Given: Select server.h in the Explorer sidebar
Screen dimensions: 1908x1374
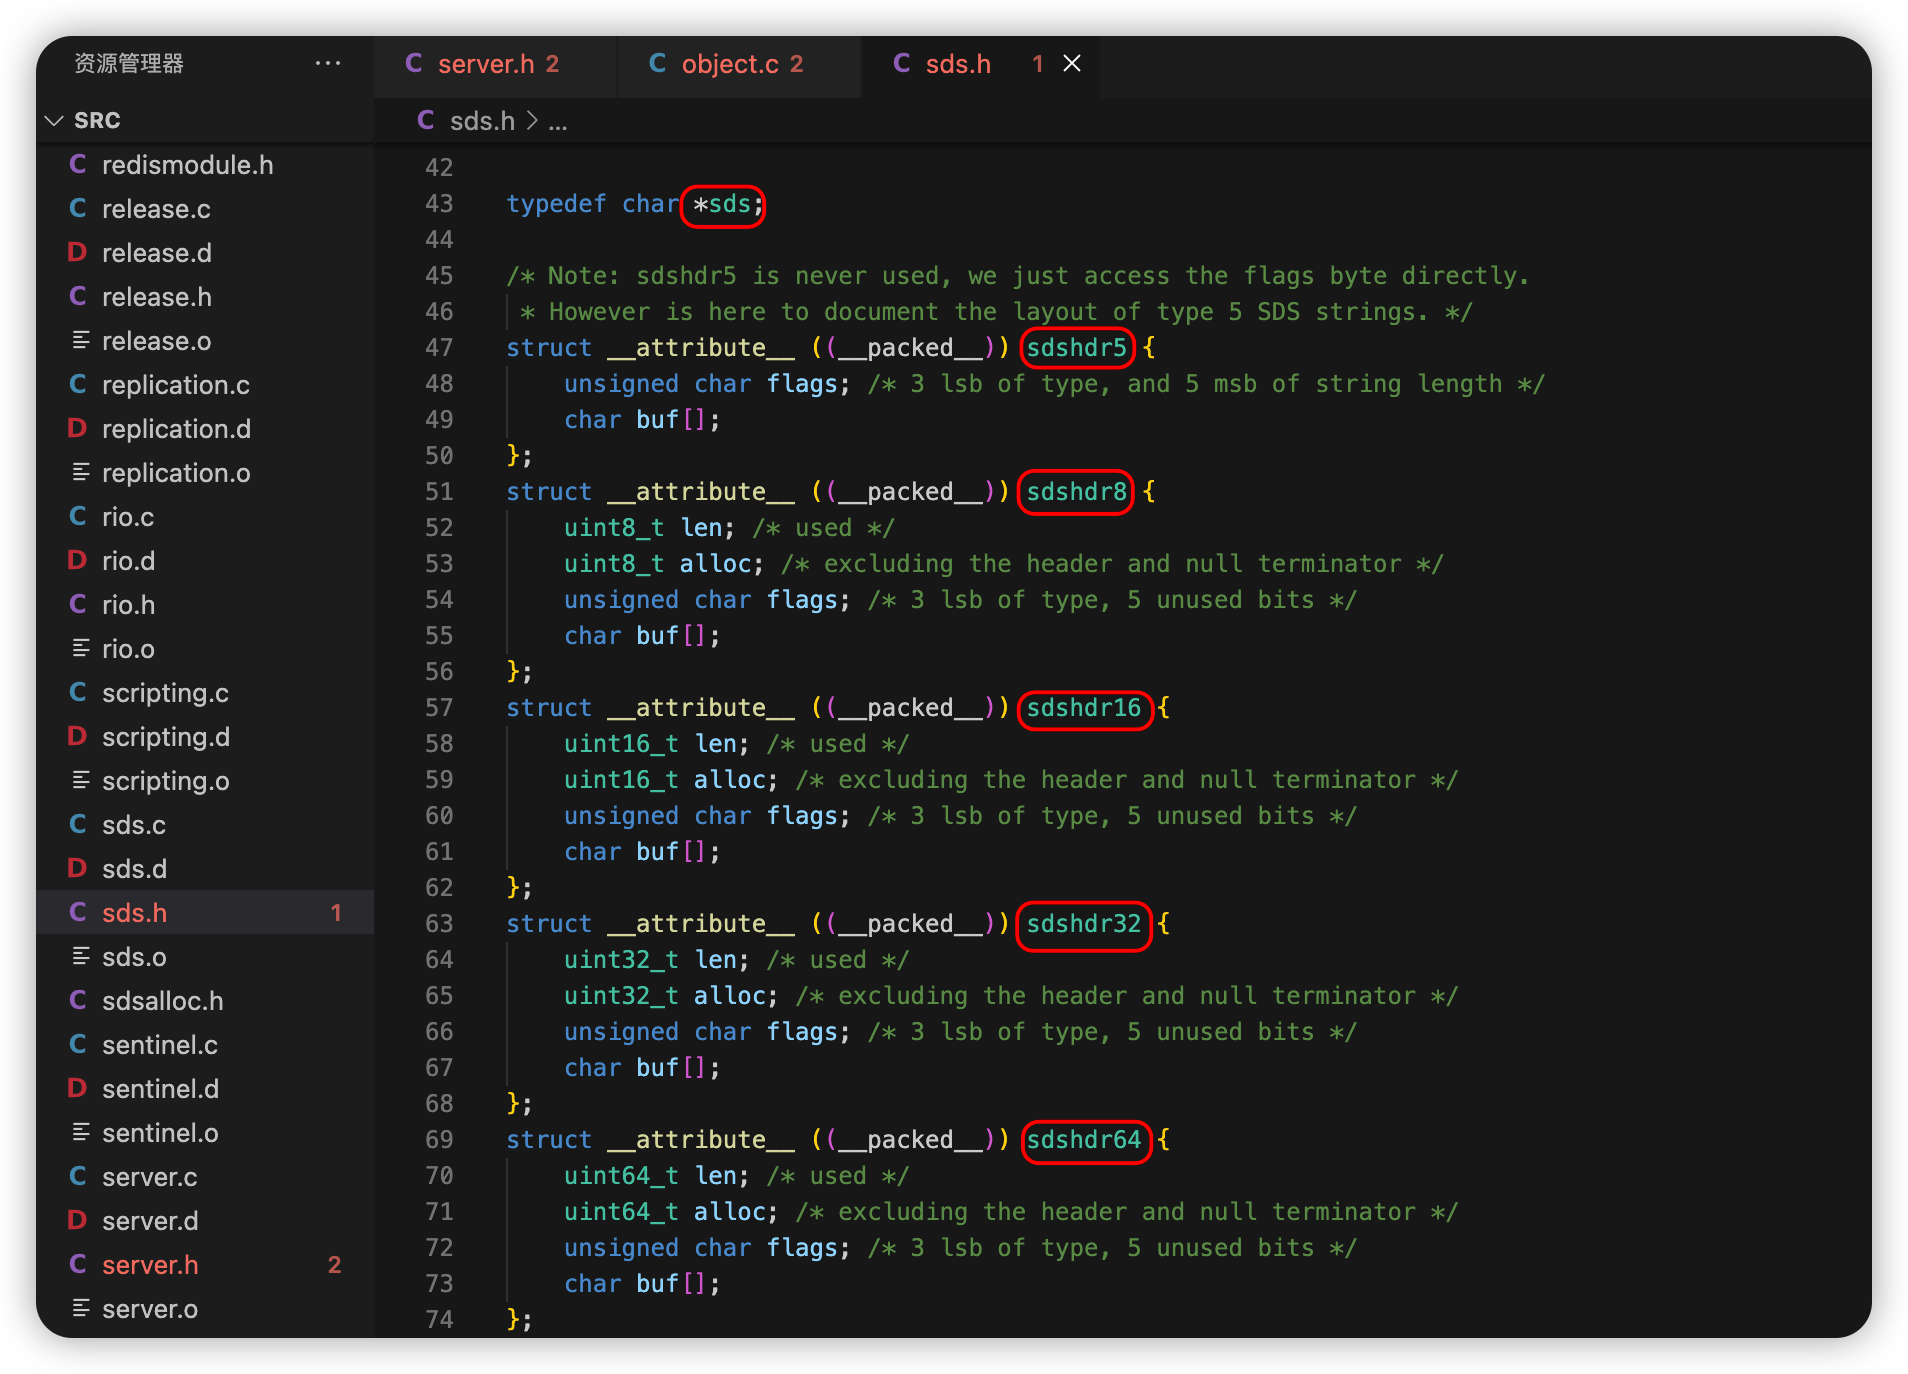Looking at the screenshot, I should click(150, 1265).
